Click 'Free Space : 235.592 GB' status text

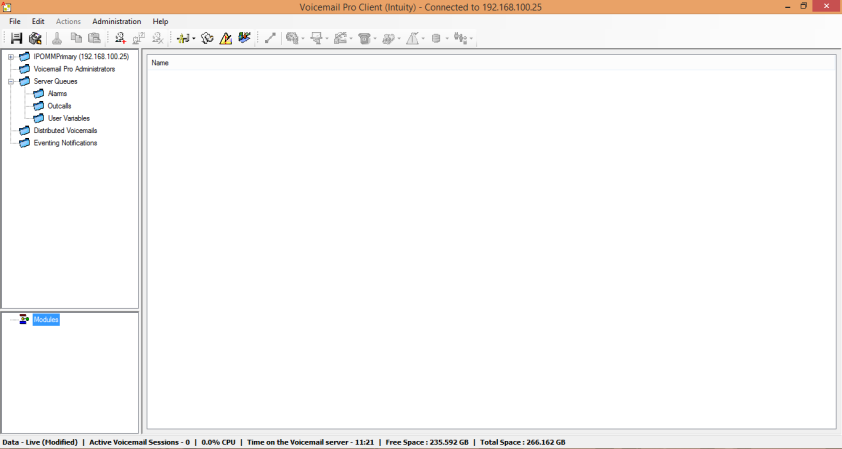[427, 443]
